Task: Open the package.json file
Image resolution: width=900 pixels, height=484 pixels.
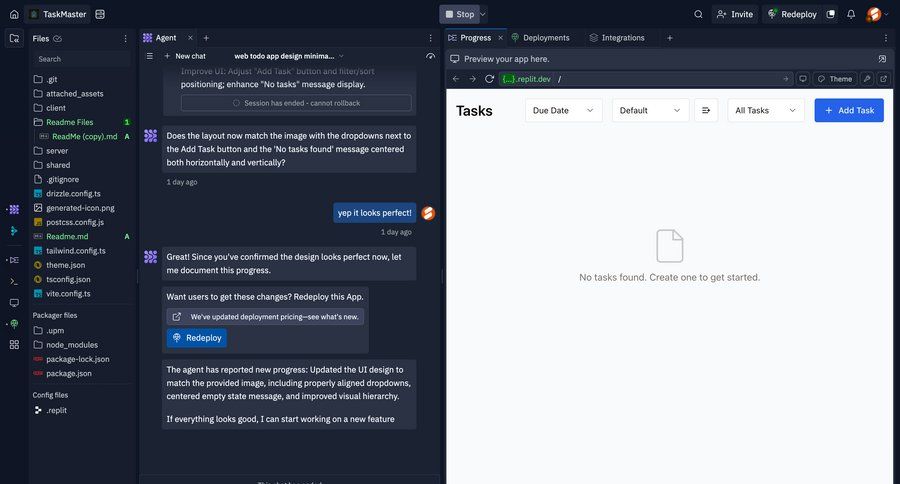Action: pos(69,373)
